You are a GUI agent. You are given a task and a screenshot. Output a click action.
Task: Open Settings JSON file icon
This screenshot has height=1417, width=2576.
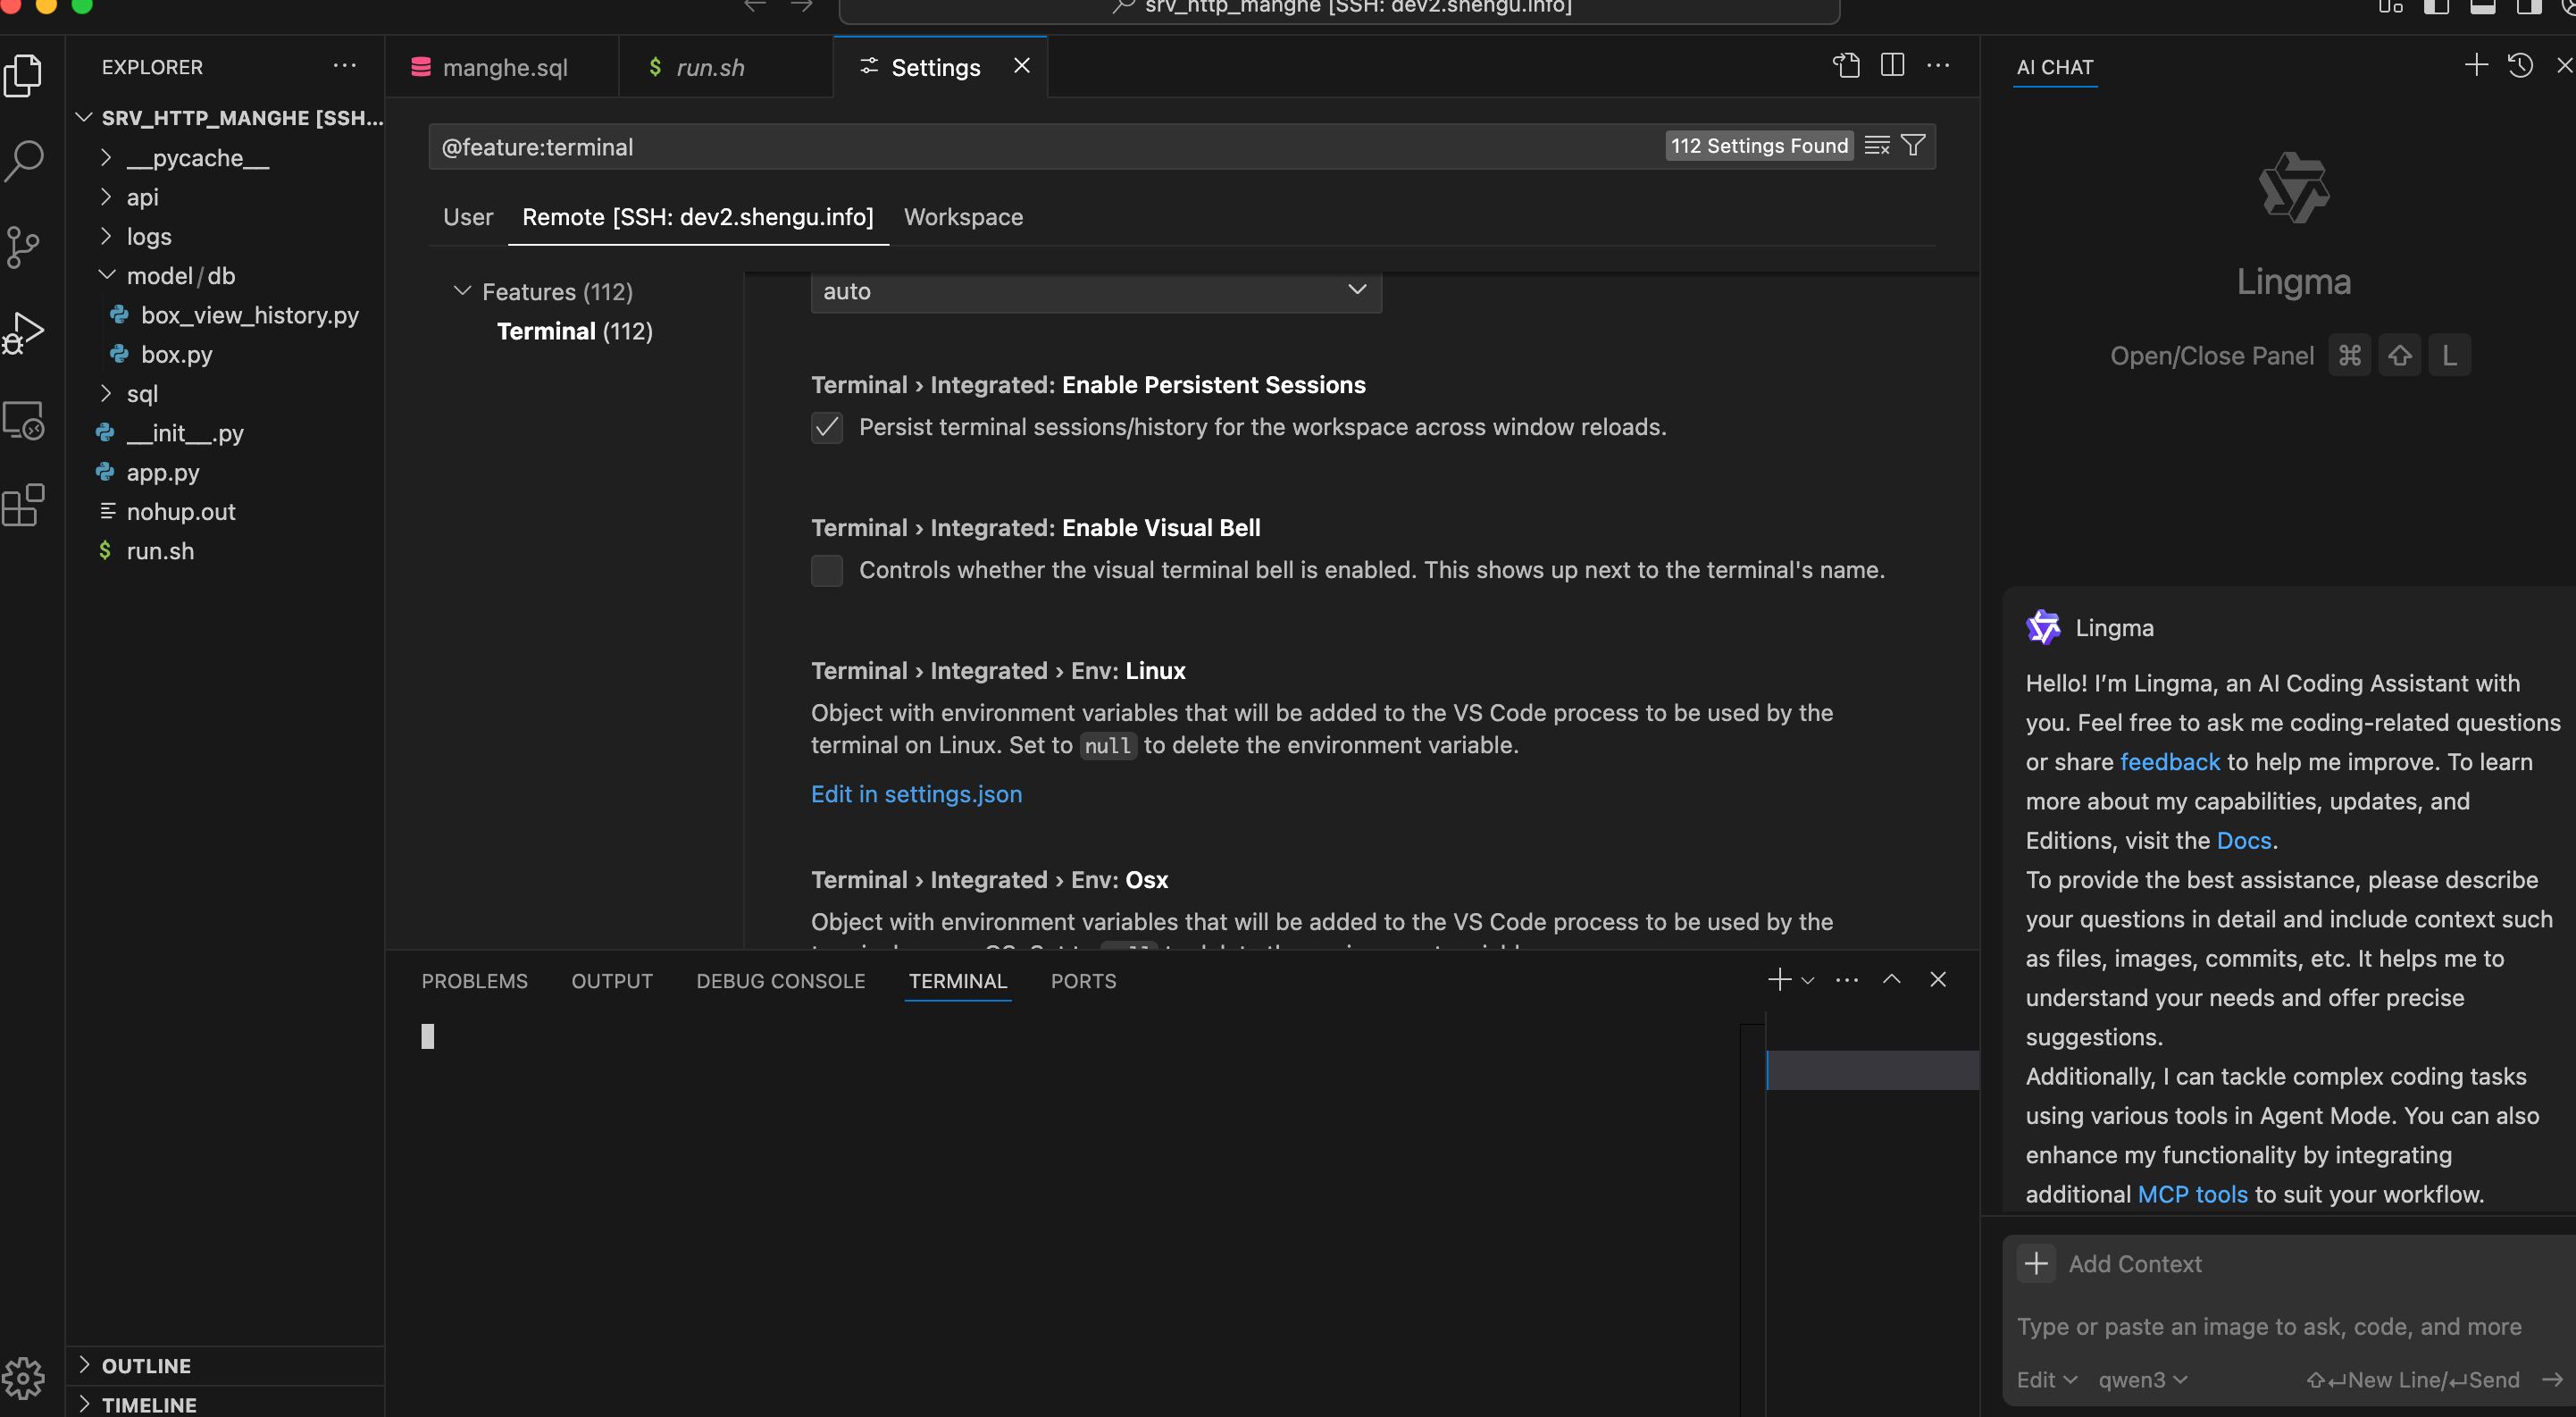(x=1846, y=66)
